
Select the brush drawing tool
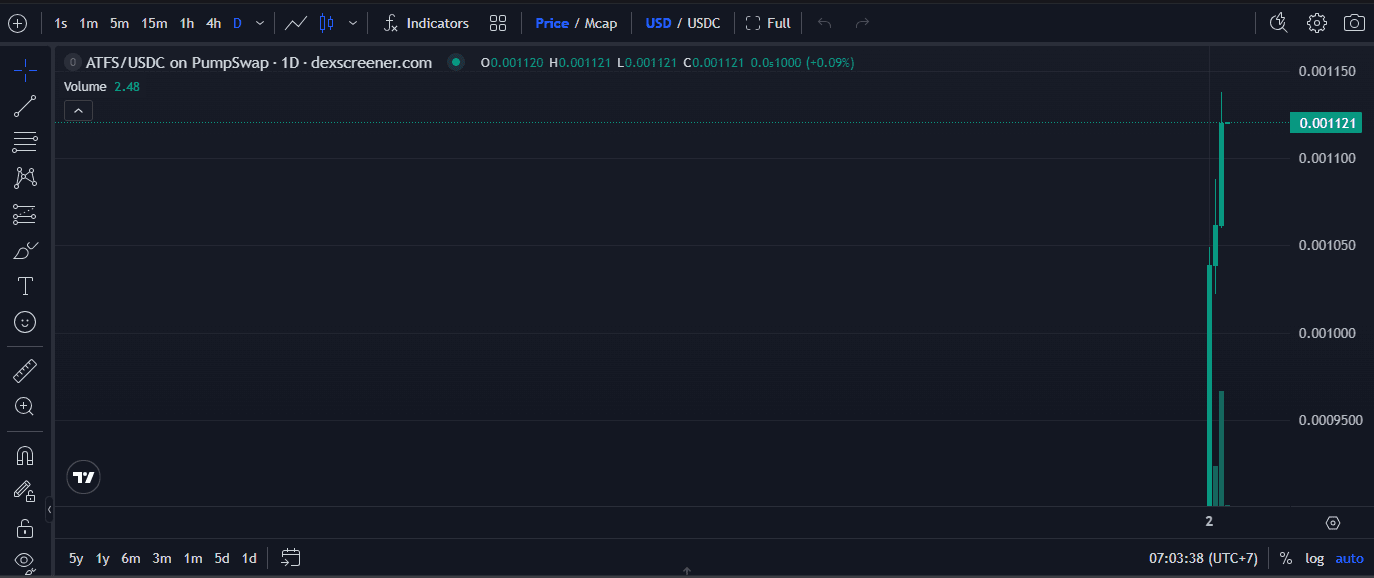(25, 250)
